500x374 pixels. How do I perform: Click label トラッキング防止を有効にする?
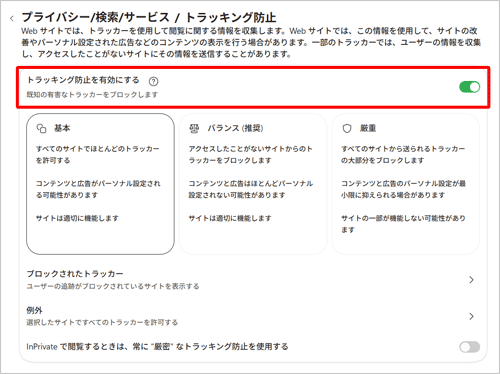[x=83, y=80]
